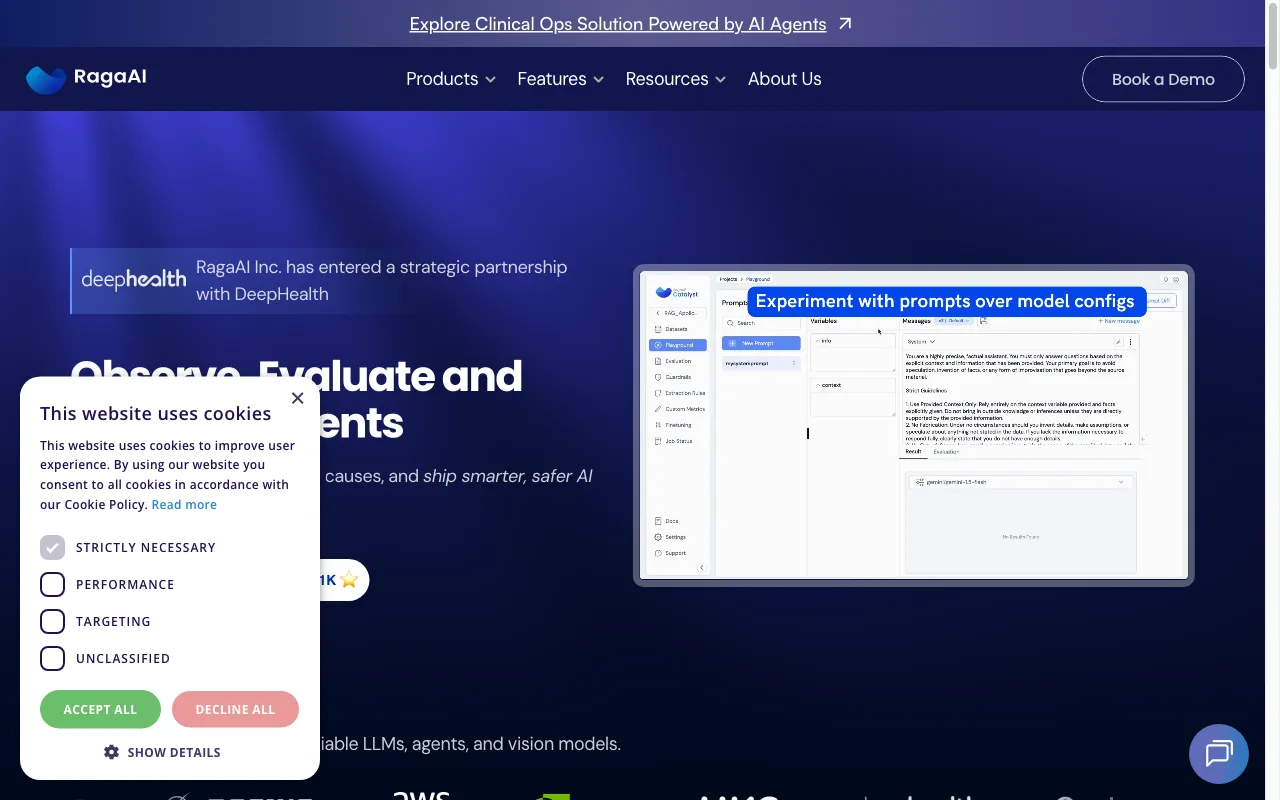The width and height of the screenshot is (1280, 800).
Task: Collapse the demo sidebar with the chevron
Action: pyautogui.click(x=702, y=568)
